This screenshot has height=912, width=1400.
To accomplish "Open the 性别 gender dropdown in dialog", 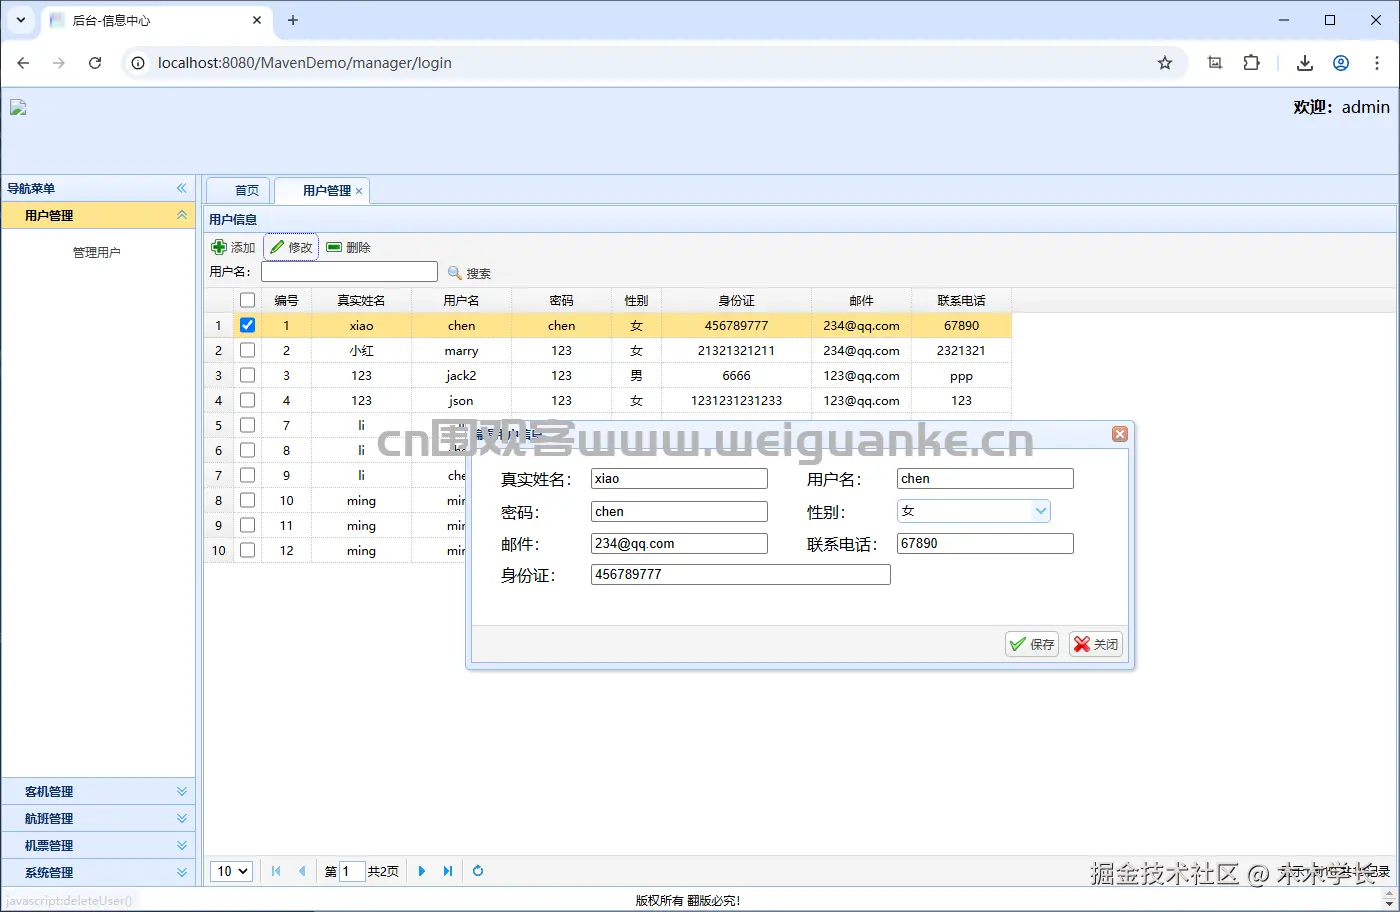I will pyautogui.click(x=1043, y=510).
